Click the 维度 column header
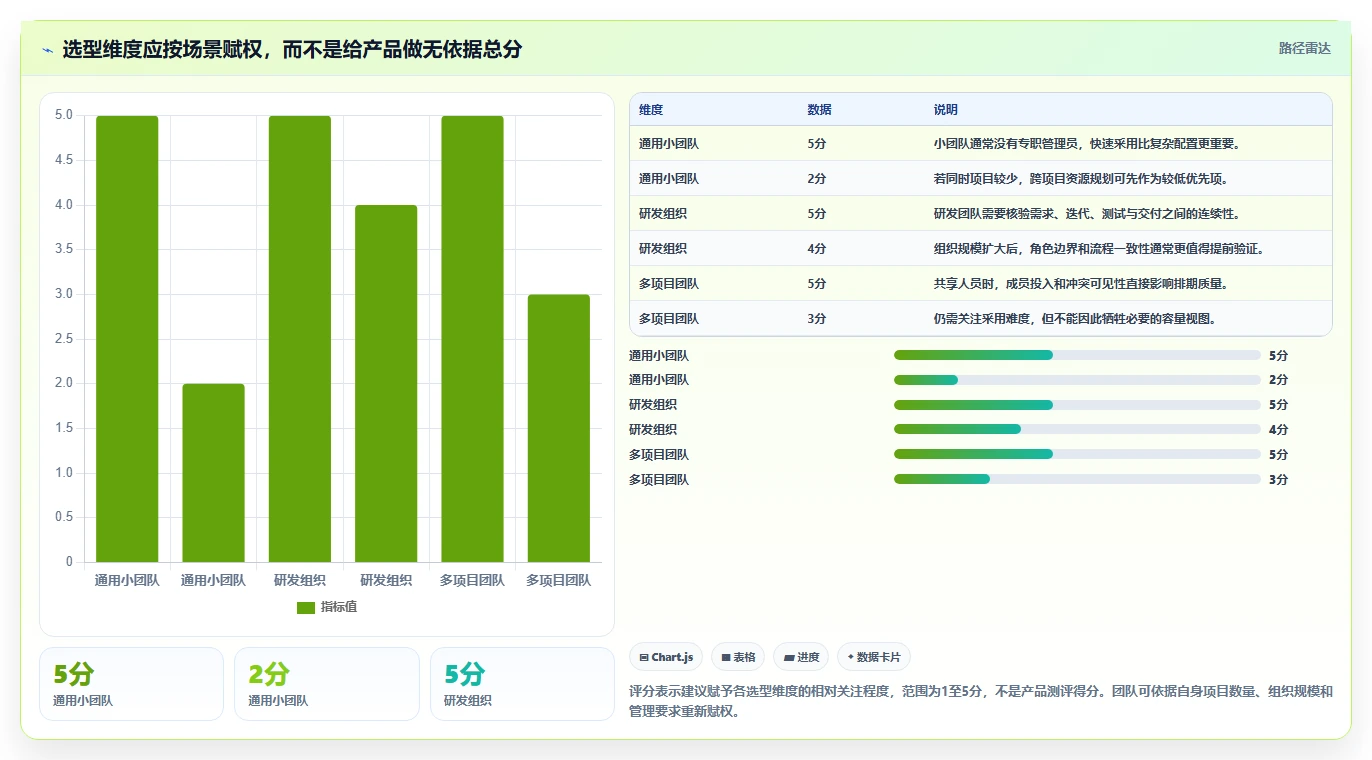 click(x=651, y=110)
